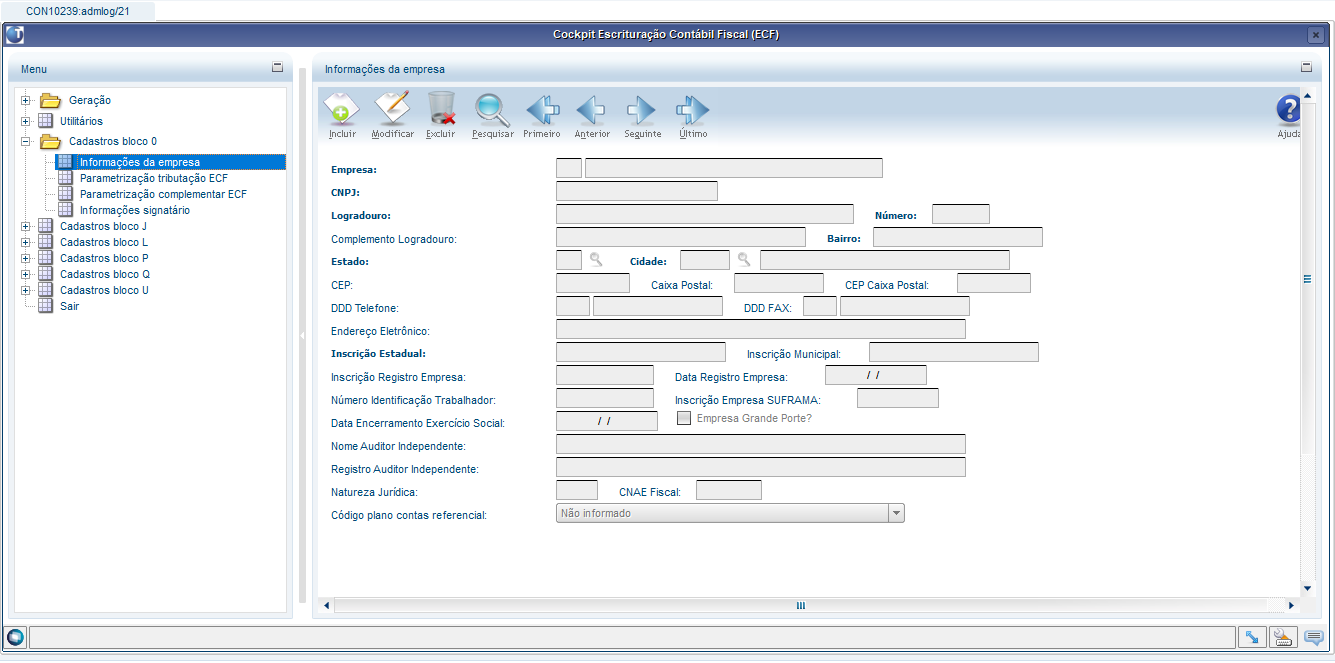Screen dimensions: 1335x663
Task: Toggle Empresa Grande Porte checkbox
Action: pyautogui.click(x=684, y=418)
